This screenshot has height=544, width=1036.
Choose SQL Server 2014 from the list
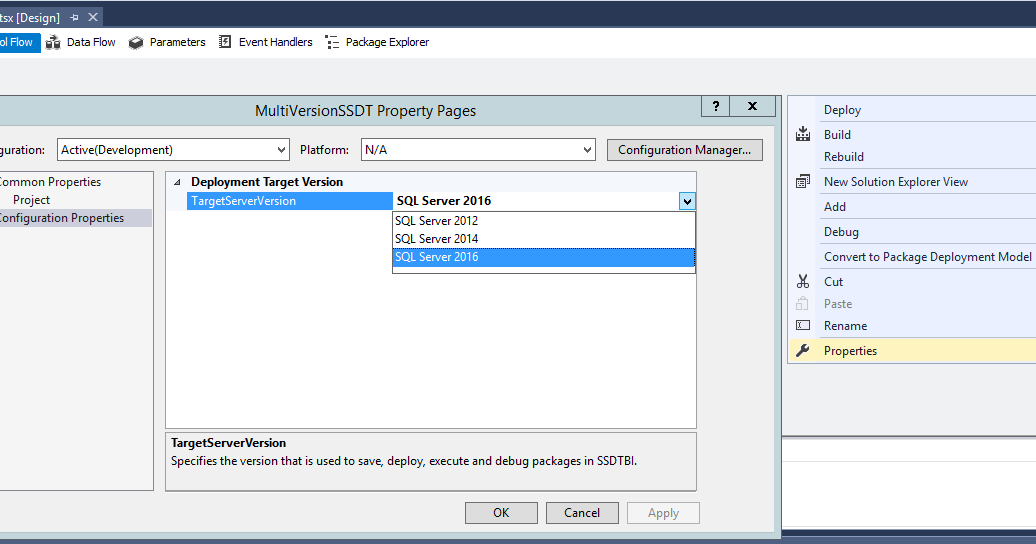[544, 239]
